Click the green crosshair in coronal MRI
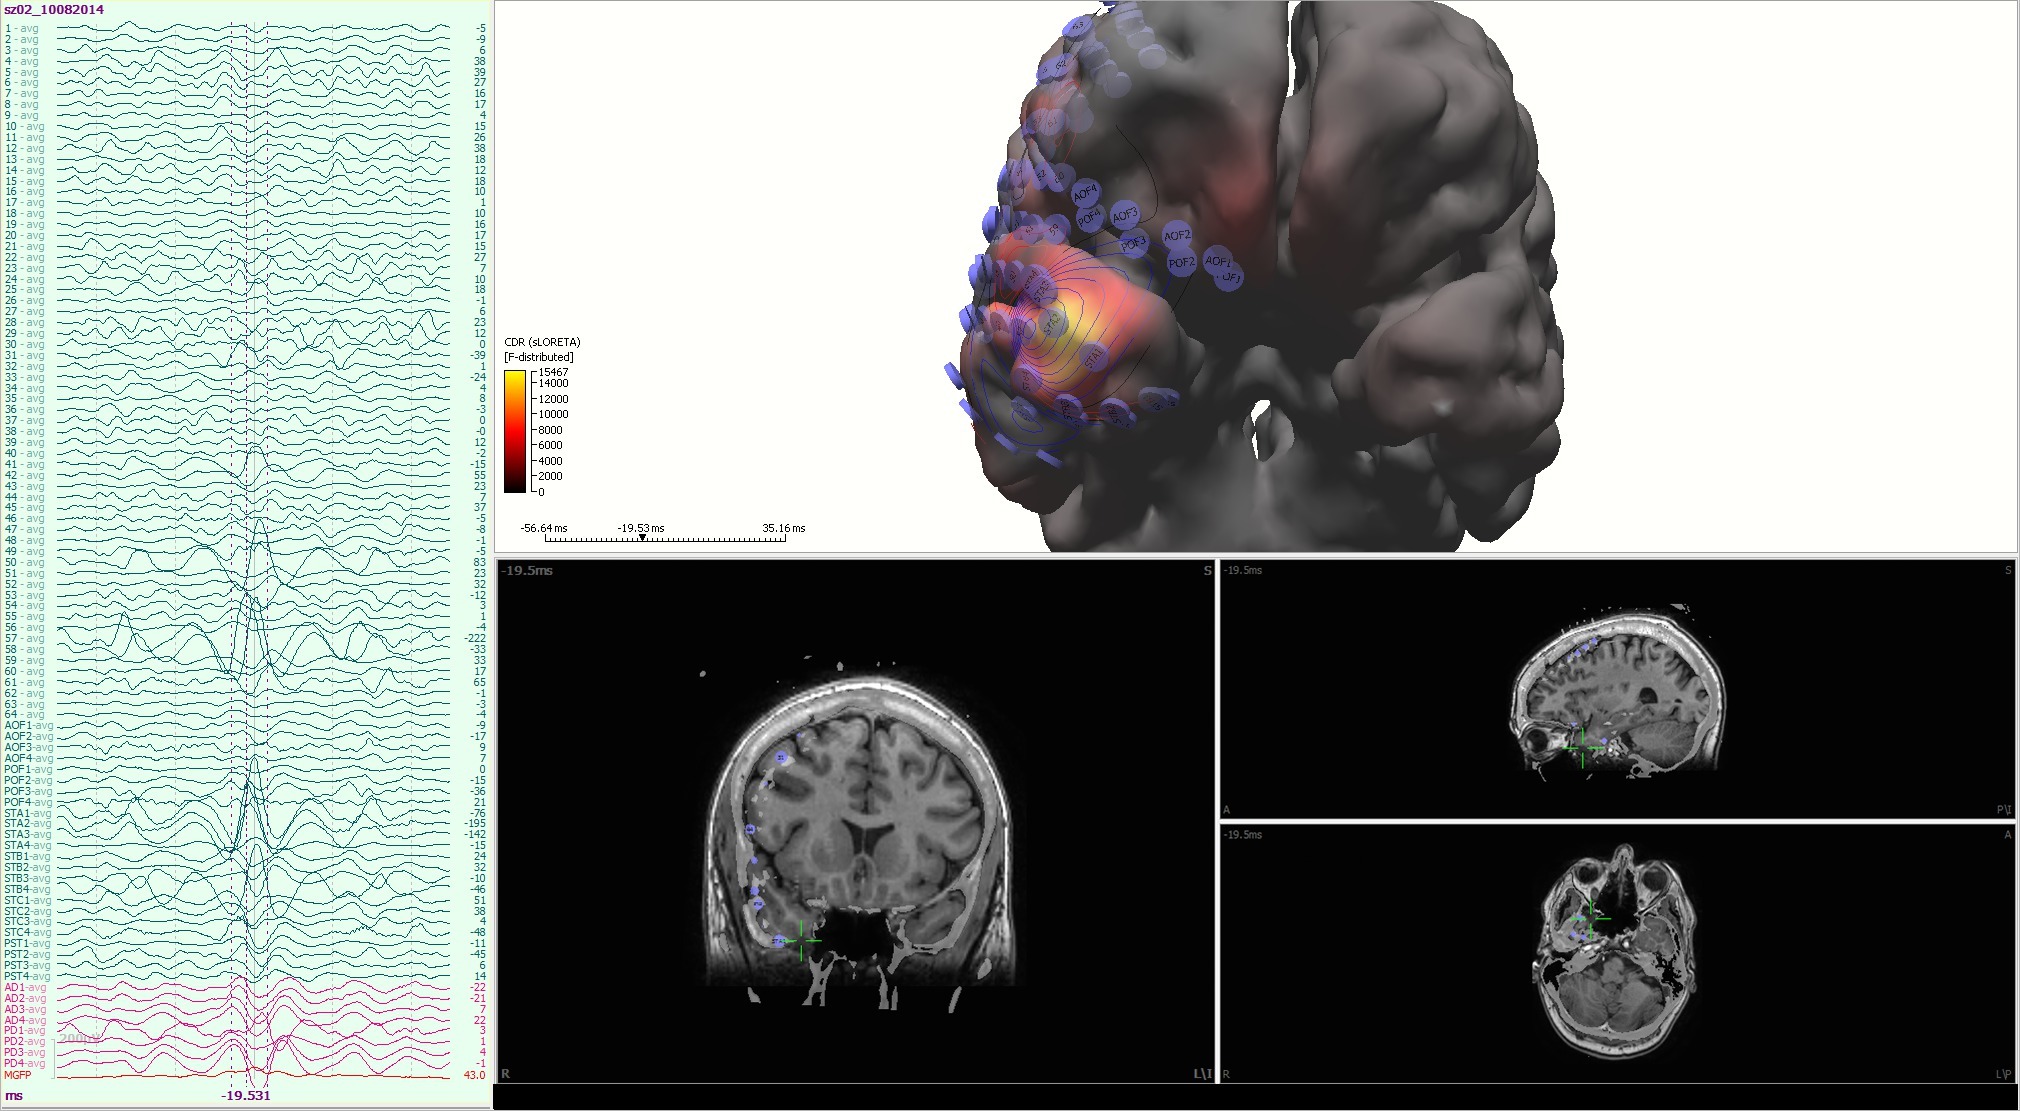The height and width of the screenshot is (1111, 2020). click(802, 941)
